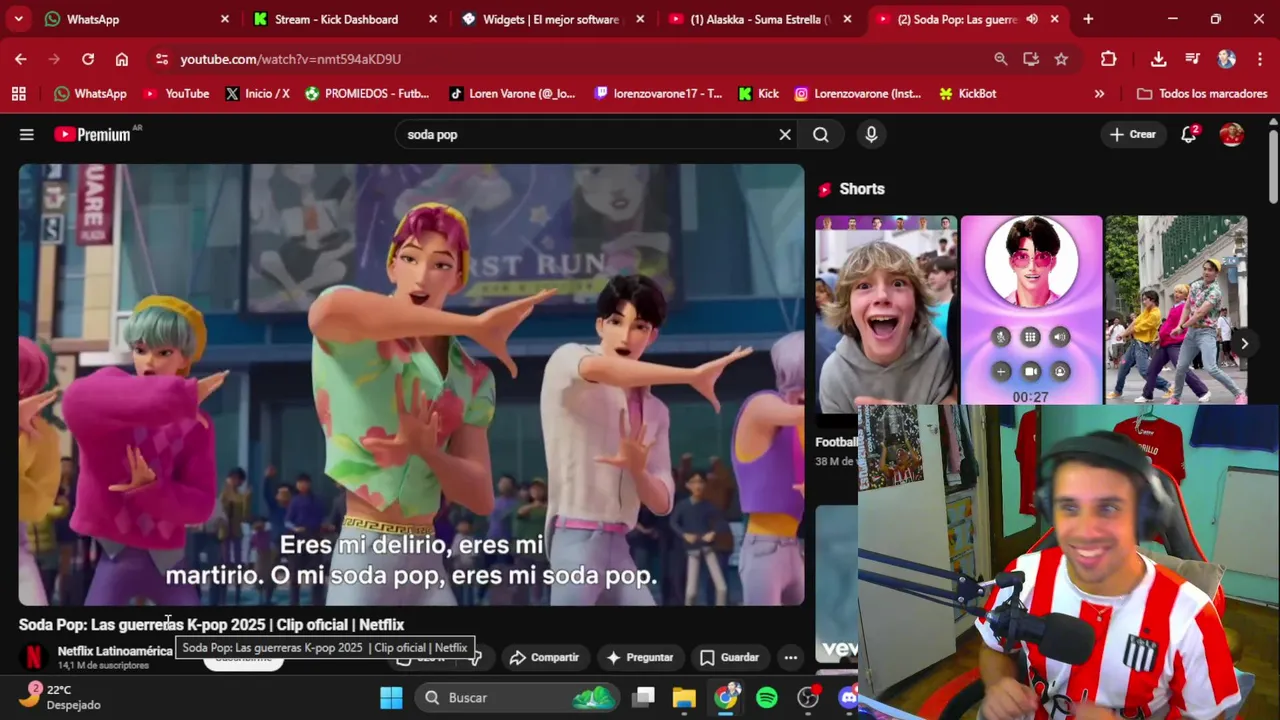Open the browser home page button
This screenshot has height=720, width=1280.
click(x=122, y=59)
